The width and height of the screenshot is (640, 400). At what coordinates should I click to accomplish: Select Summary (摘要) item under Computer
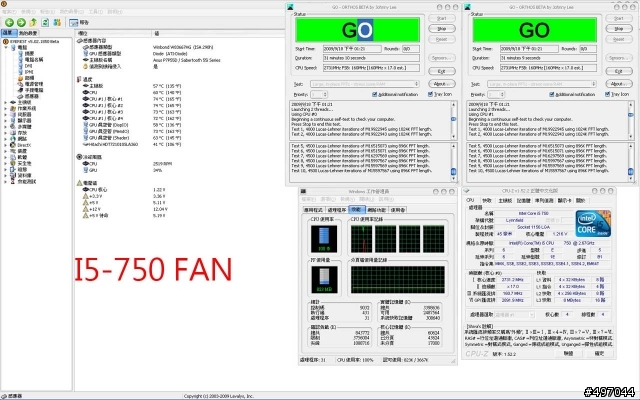coord(27,53)
